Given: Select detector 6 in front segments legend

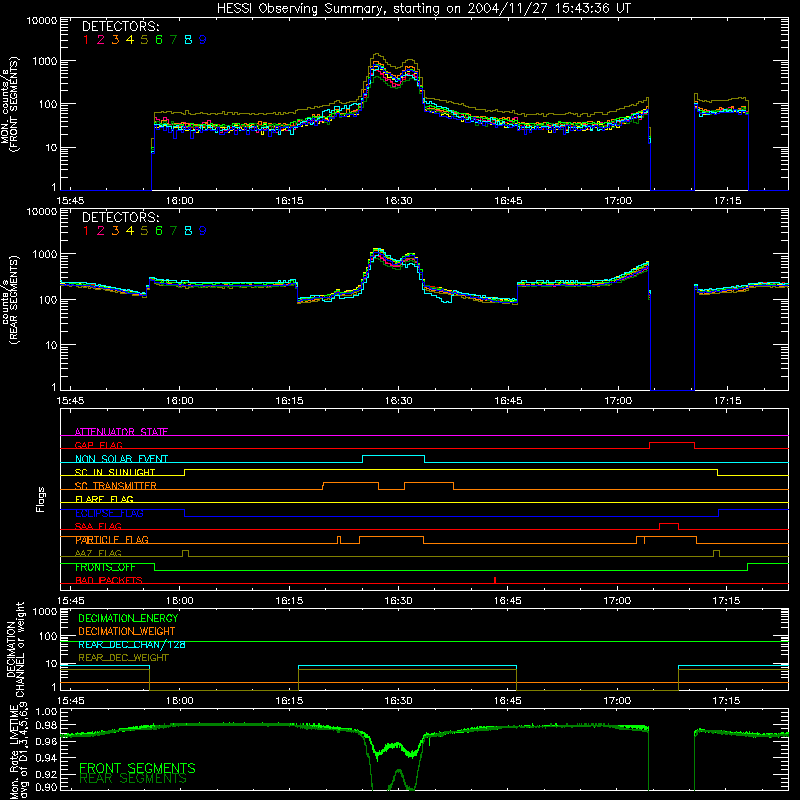Looking at the screenshot, I should (159, 40).
